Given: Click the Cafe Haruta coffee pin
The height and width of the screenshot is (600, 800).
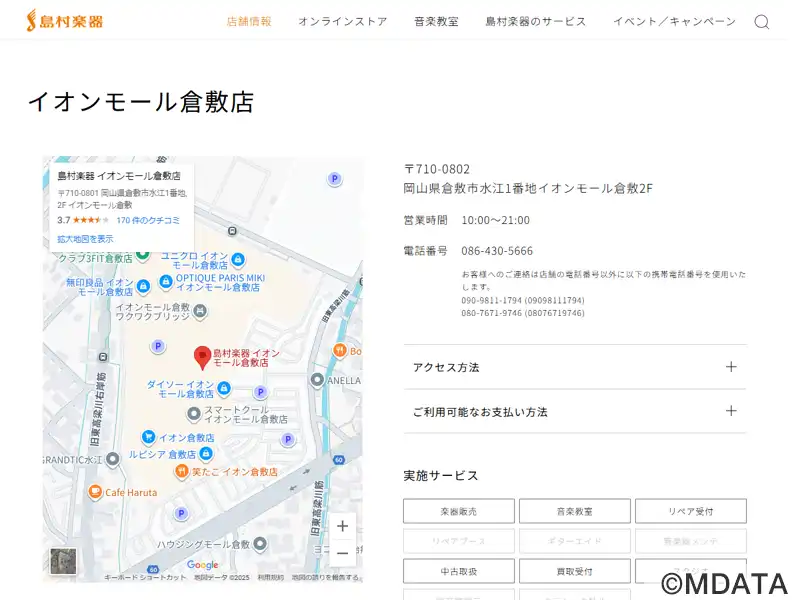Looking at the screenshot, I should 94,492.
